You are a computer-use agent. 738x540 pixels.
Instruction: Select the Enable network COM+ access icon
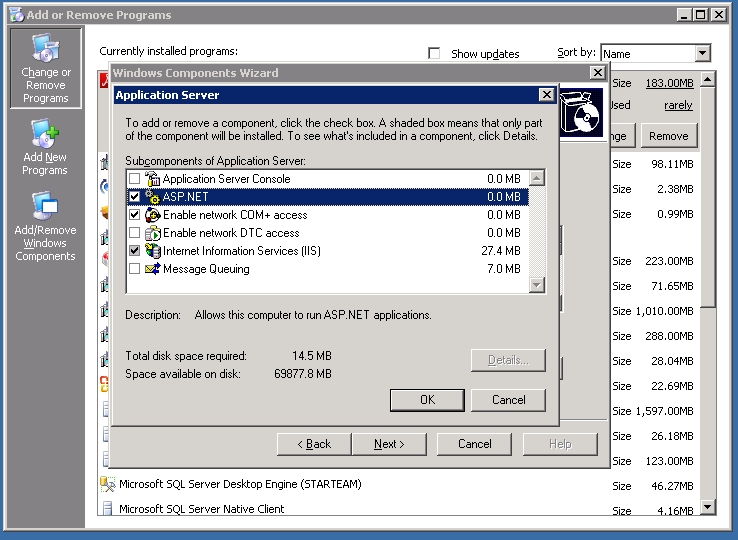[153, 215]
